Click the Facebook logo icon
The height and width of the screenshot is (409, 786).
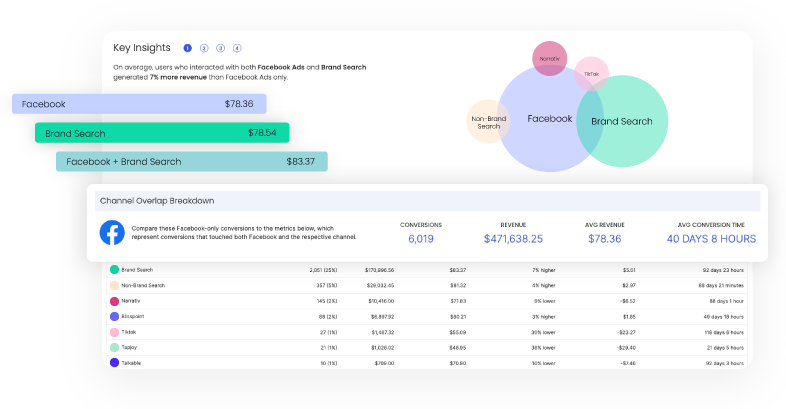coord(112,232)
